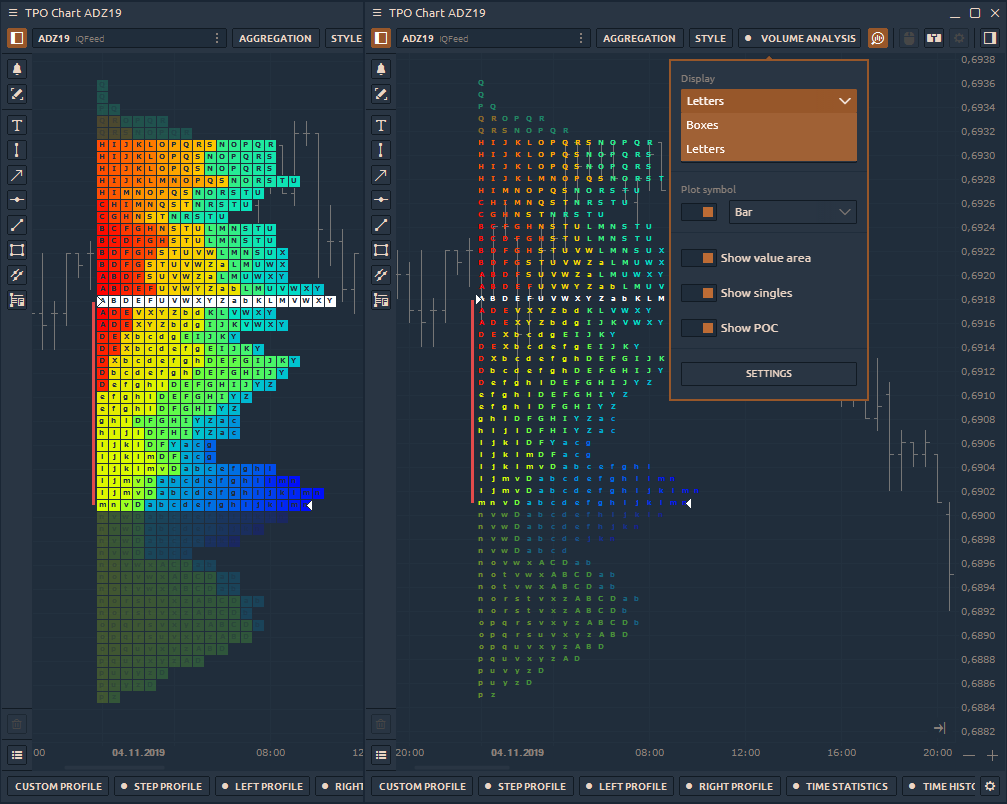
Task: Zoom out with minus button on time axis
Action: [x=968, y=755]
